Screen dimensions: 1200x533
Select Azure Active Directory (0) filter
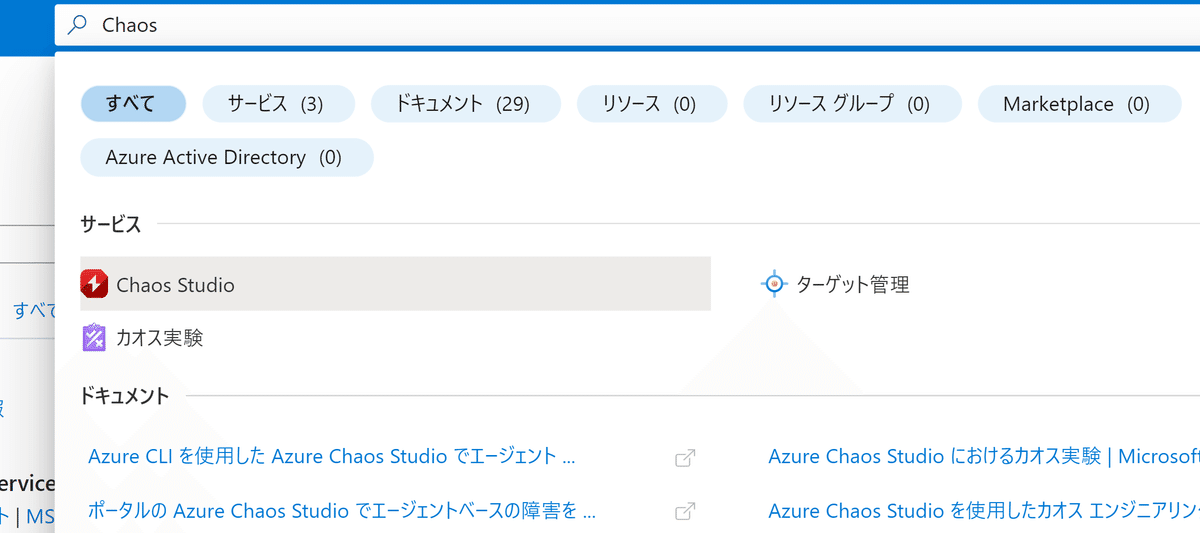(x=227, y=158)
